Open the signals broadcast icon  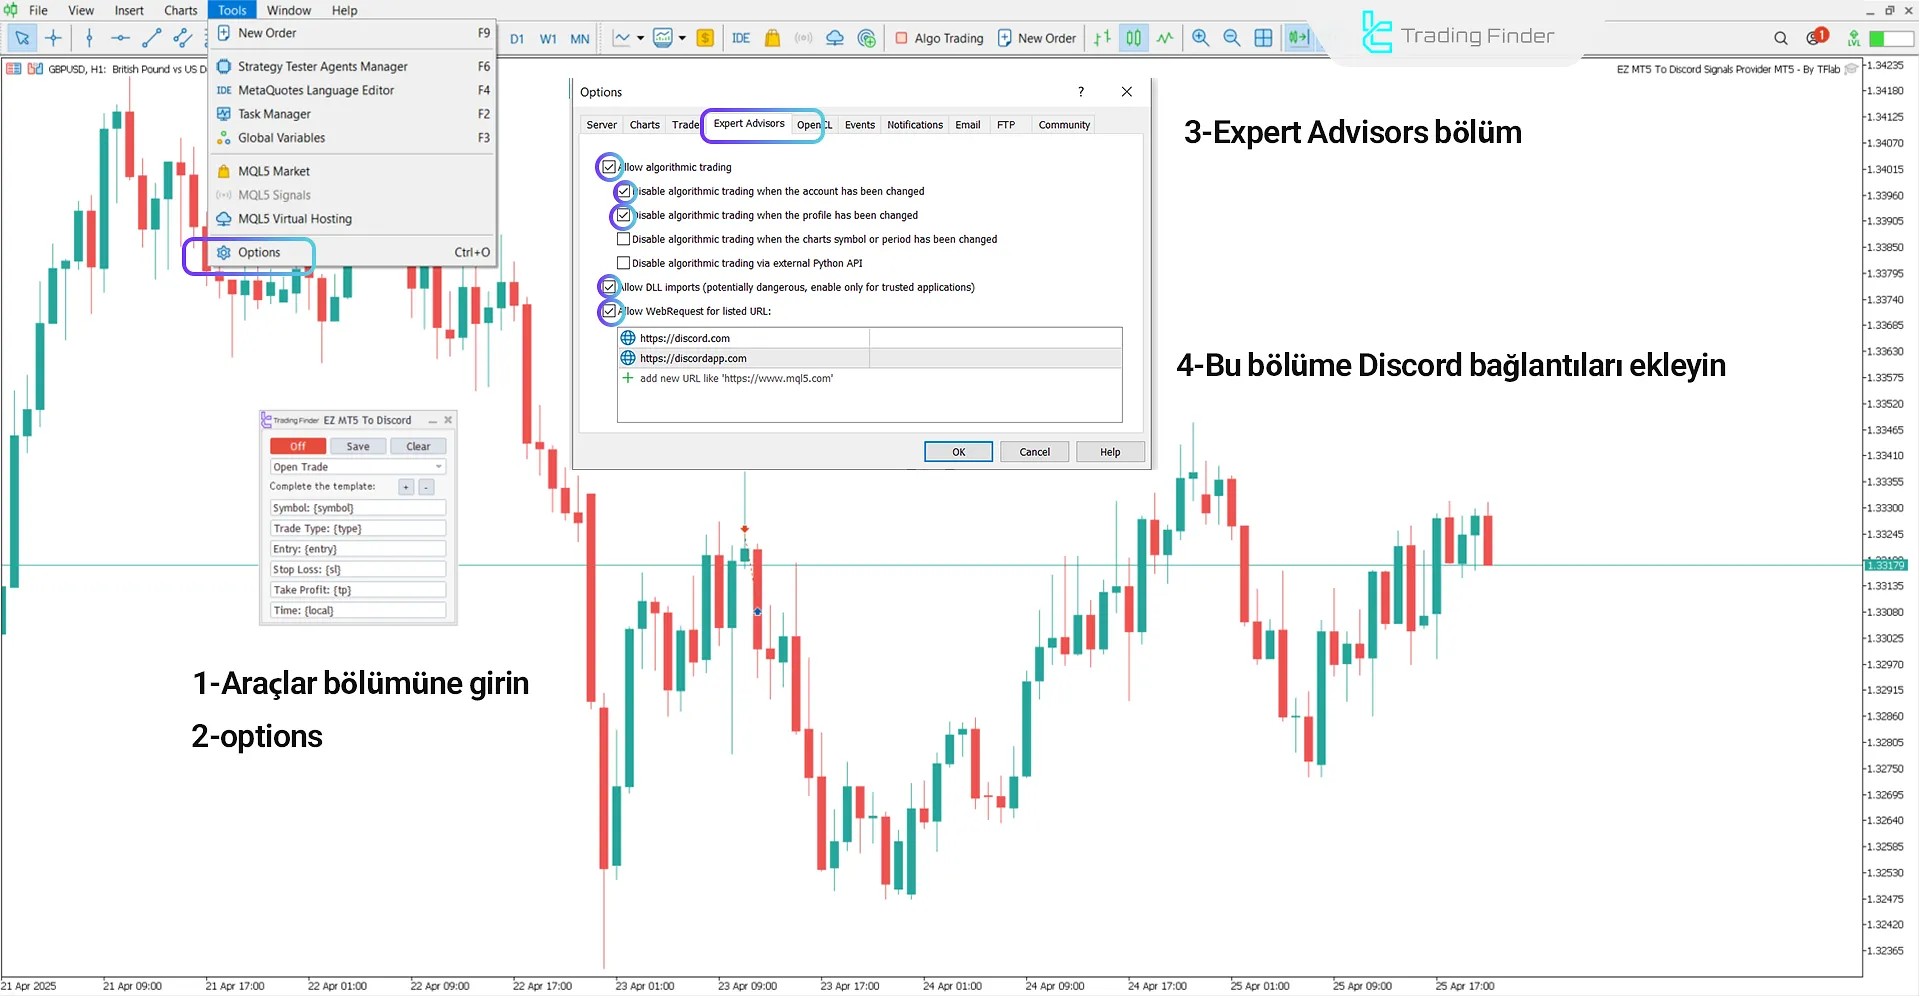pyautogui.click(x=803, y=38)
